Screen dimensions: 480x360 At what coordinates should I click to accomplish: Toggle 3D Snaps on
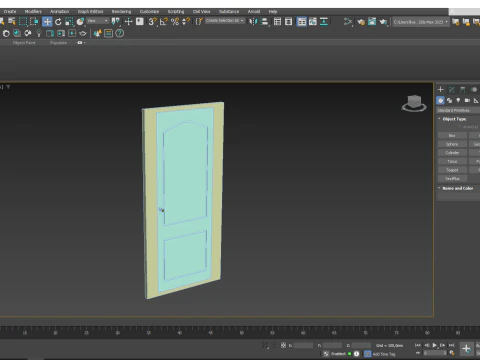pos(152,22)
